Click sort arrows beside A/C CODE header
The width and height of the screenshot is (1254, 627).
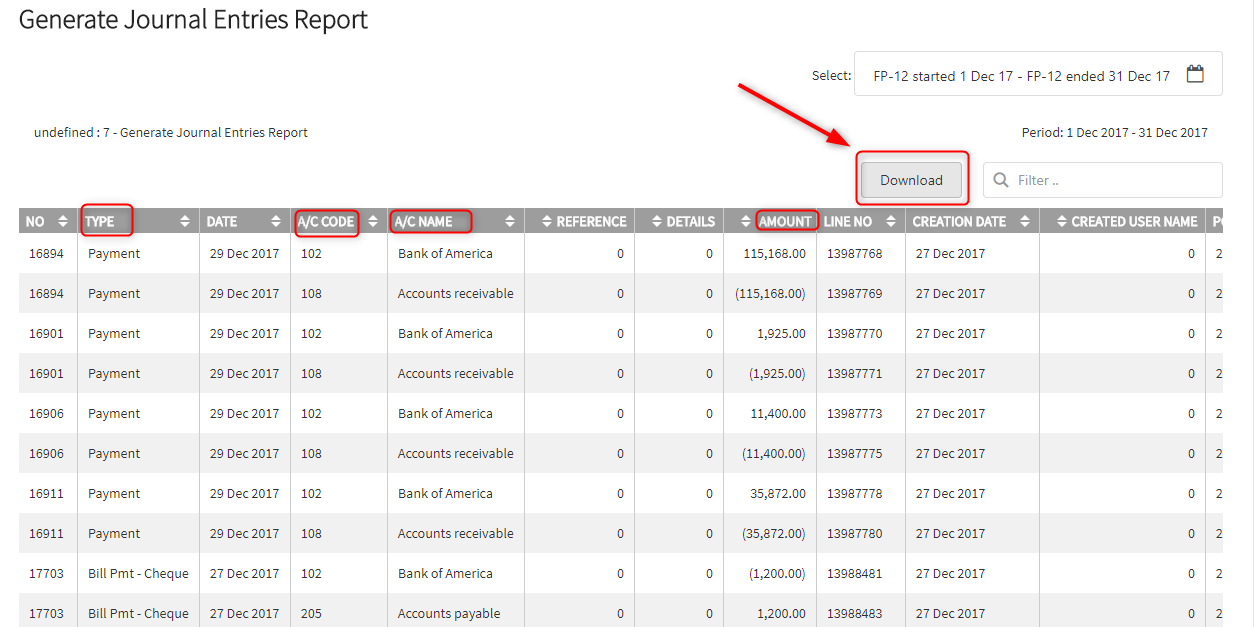[373, 221]
